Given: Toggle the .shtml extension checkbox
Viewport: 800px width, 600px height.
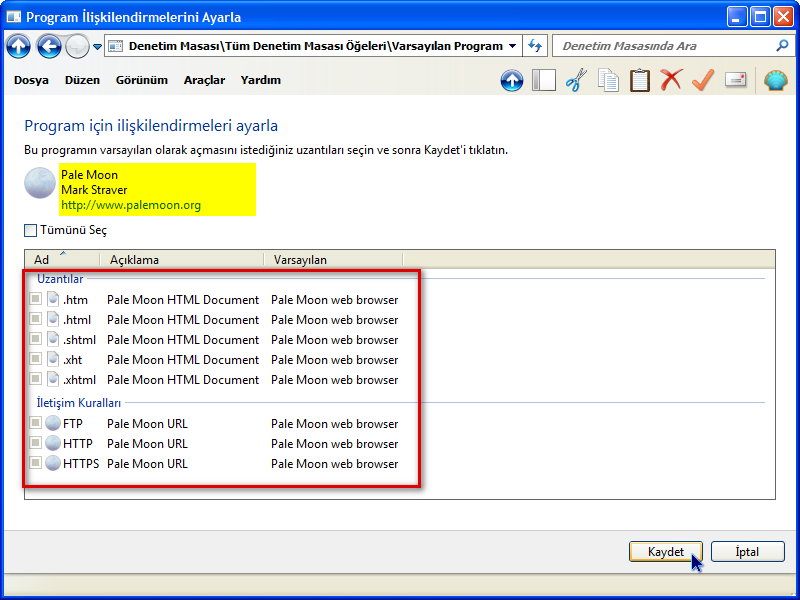Looking at the screenshot, I should pyautogui.click(x=35, y=339).
